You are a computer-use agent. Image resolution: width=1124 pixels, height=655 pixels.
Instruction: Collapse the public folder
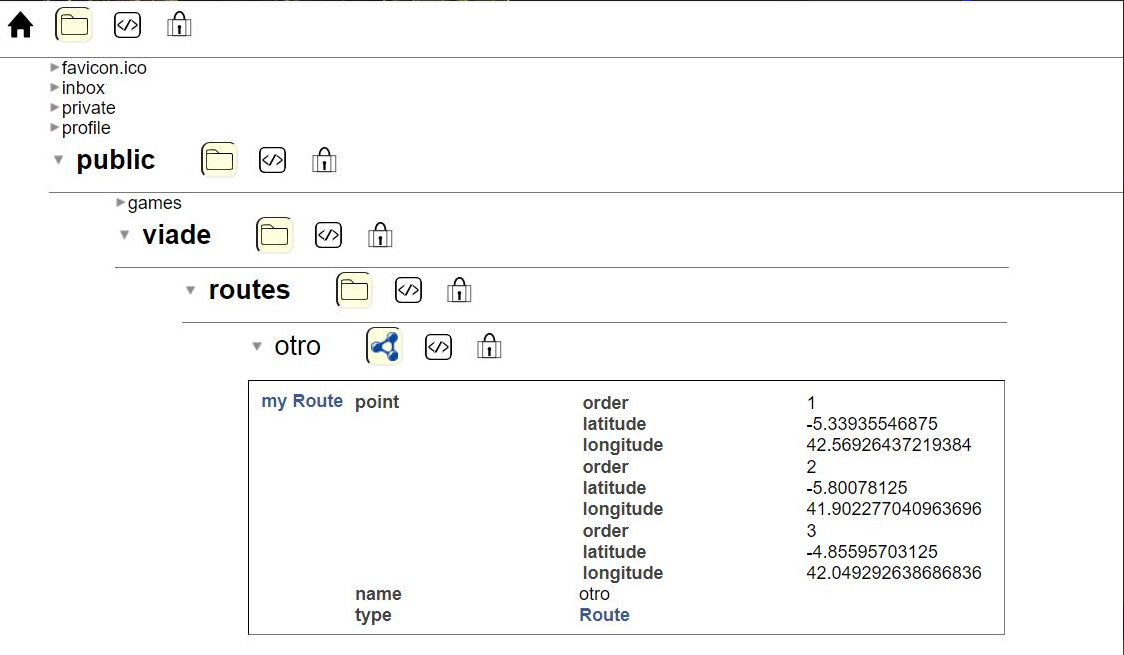[59, 160]
